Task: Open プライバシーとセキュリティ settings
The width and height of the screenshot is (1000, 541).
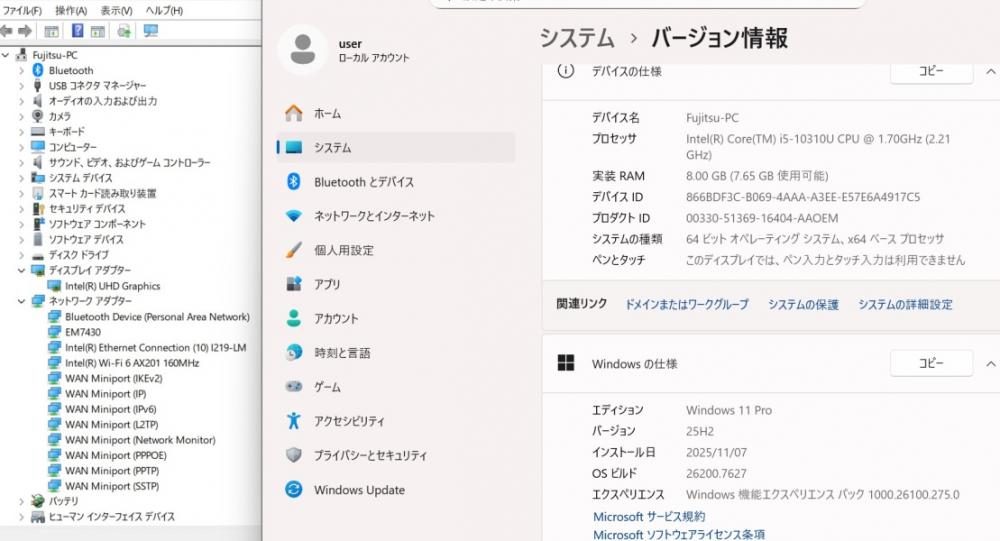Action: (x=395, y=456)
